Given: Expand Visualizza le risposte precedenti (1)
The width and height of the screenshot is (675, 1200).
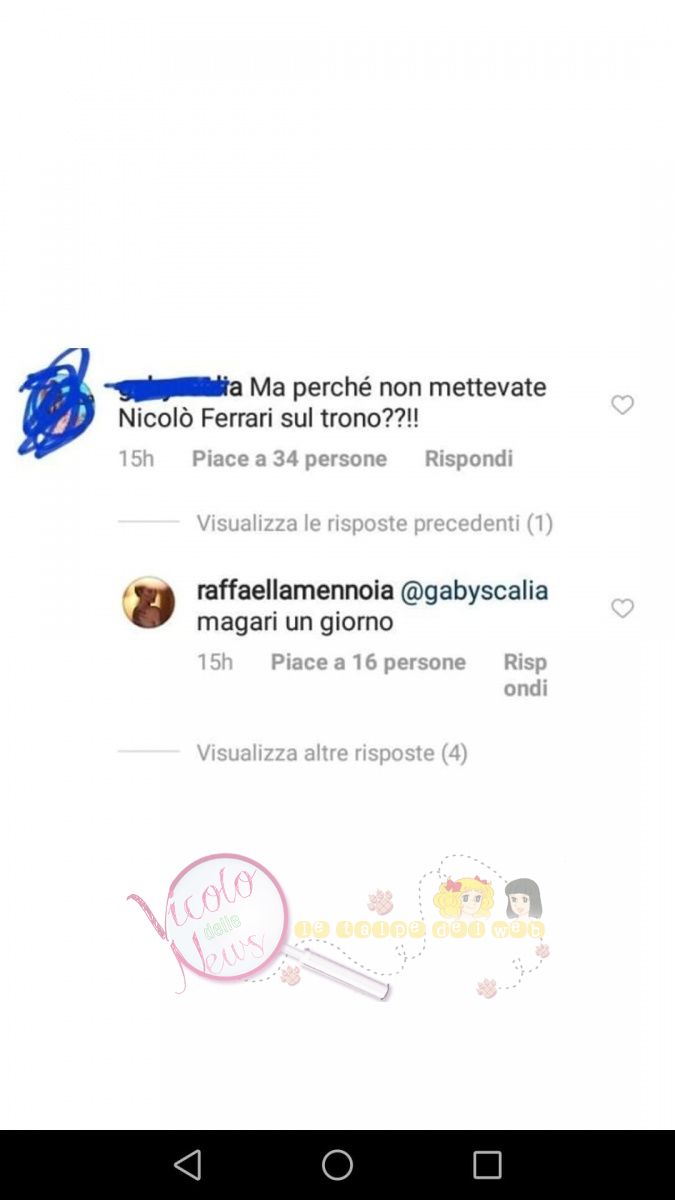Looking at the screenshot, I should [374, 523].
